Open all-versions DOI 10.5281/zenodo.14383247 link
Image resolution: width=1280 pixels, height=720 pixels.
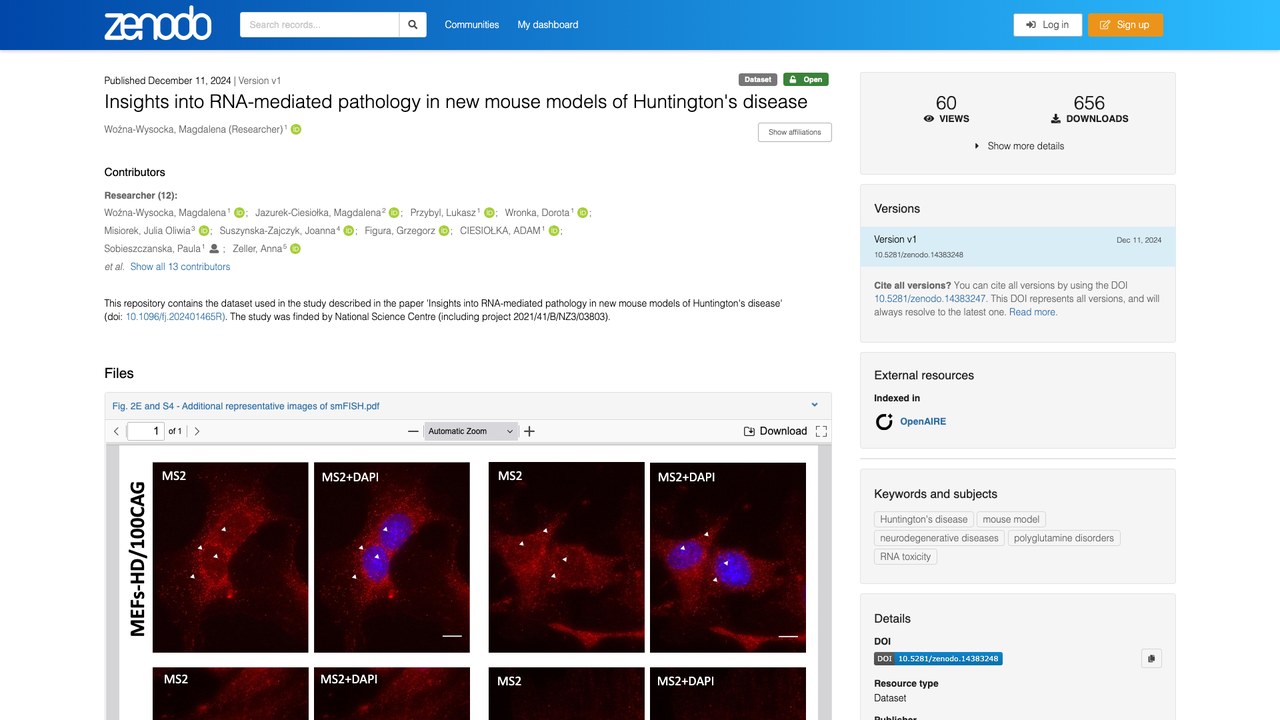(930, 299)
